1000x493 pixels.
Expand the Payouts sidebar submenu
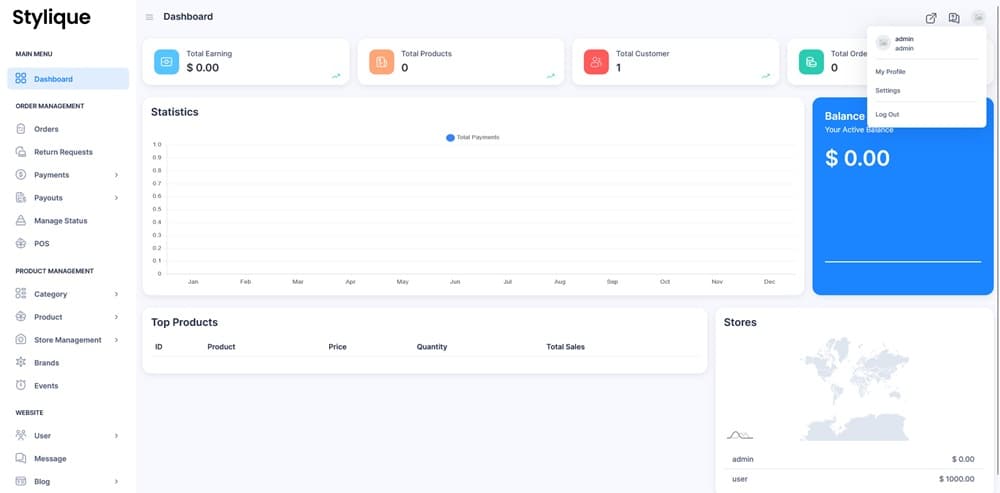(116, 198)
